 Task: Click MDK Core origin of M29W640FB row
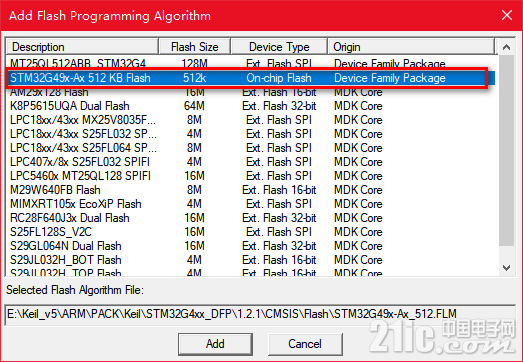[x=358, y=190]
